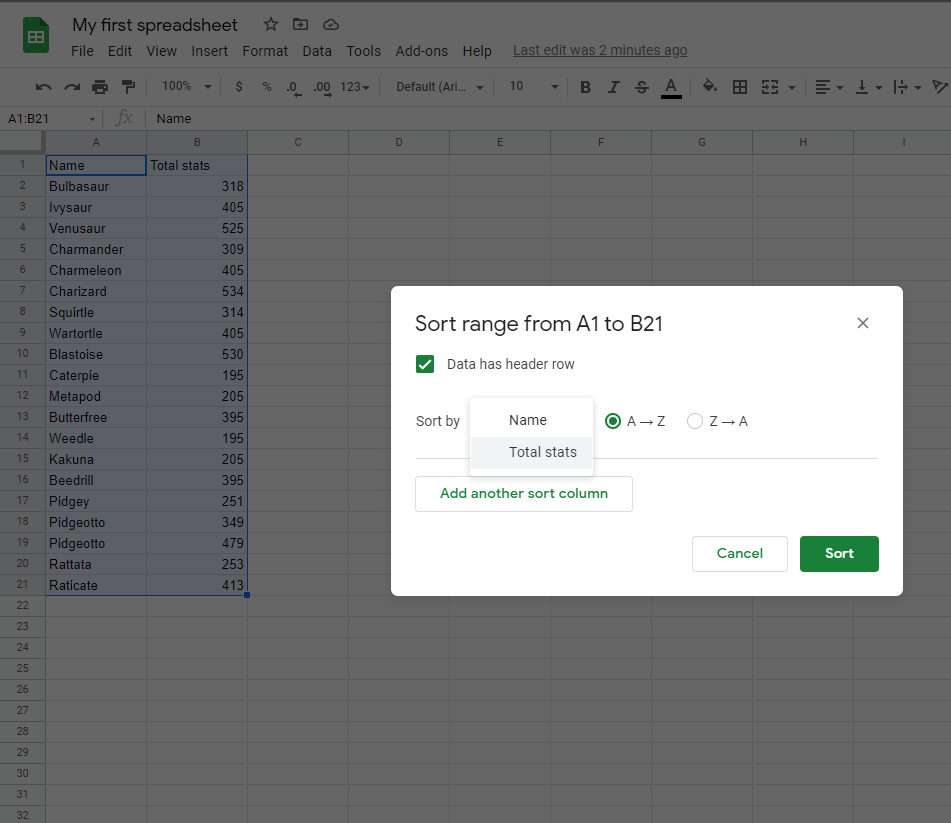951x823 pixels.
Task: Uncheck Data has header row checkbox
Action: pyautogui.click(x=425, y=364)
